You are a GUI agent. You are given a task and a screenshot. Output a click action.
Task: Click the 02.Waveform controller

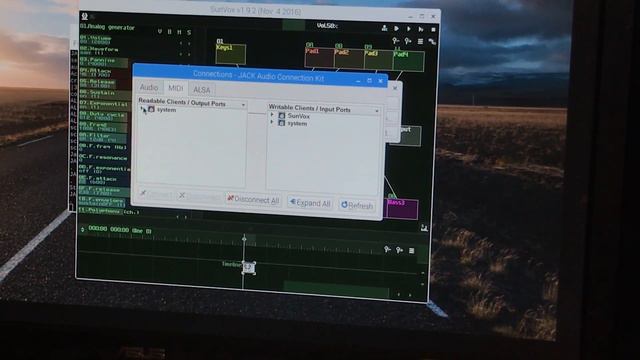click(x=104, y=51)
